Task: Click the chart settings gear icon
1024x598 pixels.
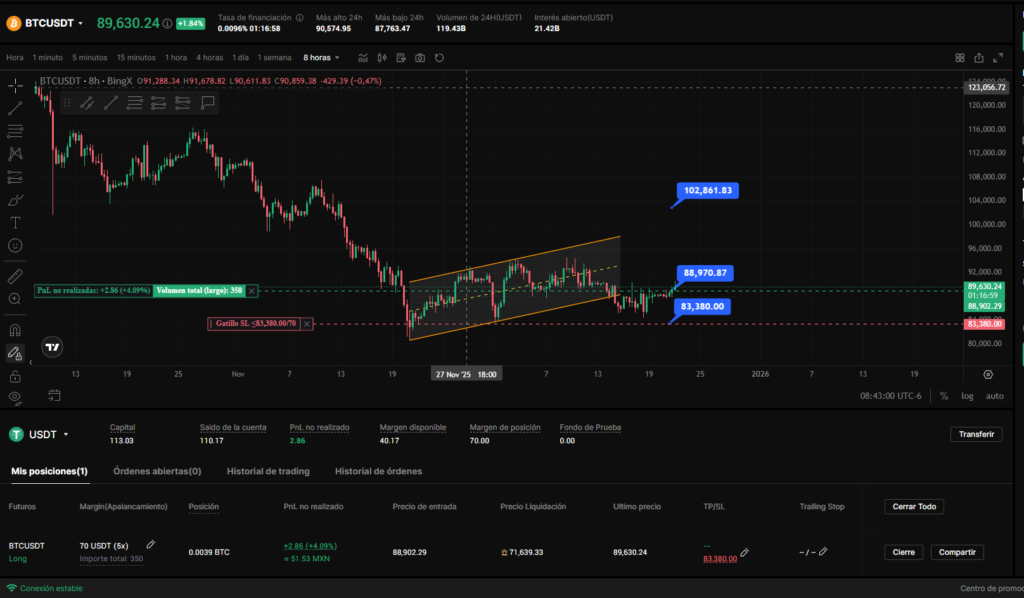Action: (988, 374)
